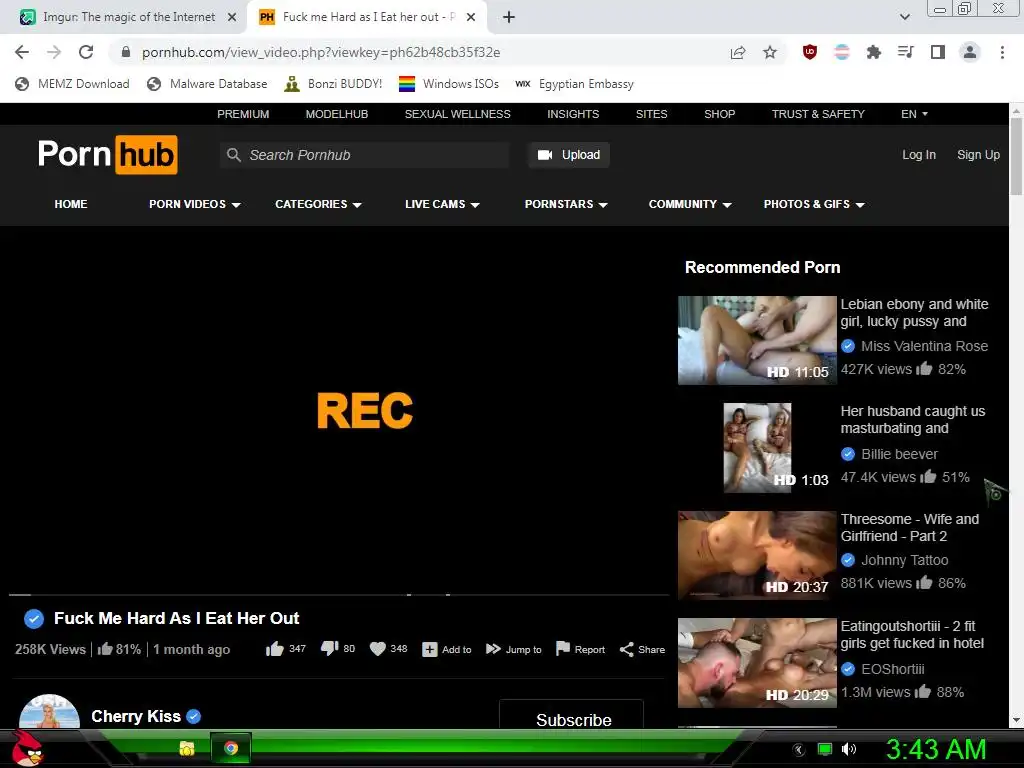Open the folder icon in taskbar
The image size is (1024, 768).
(x=187, y=748)
